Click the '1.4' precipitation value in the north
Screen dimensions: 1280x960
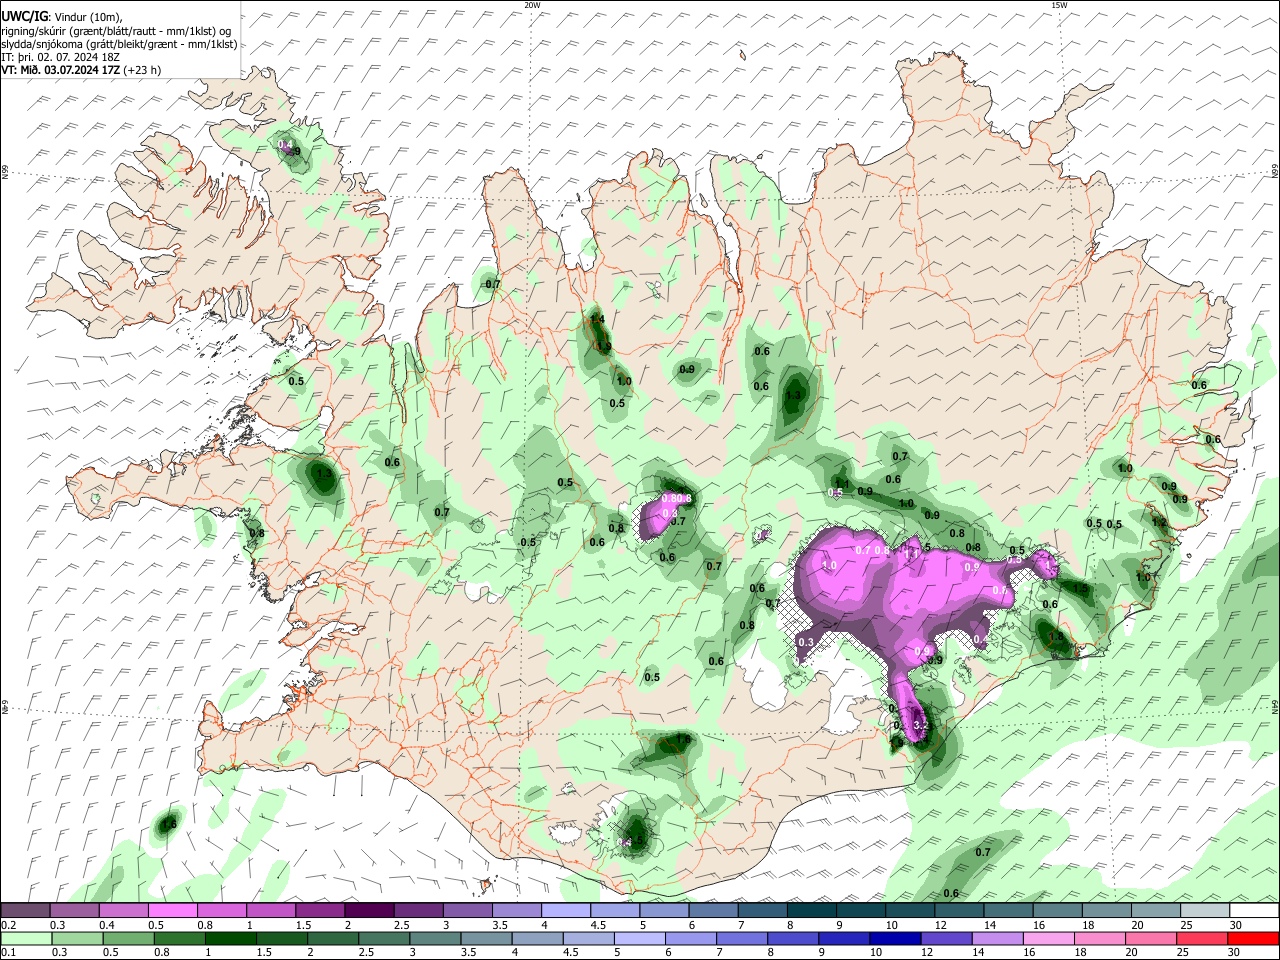click(598, 320)
